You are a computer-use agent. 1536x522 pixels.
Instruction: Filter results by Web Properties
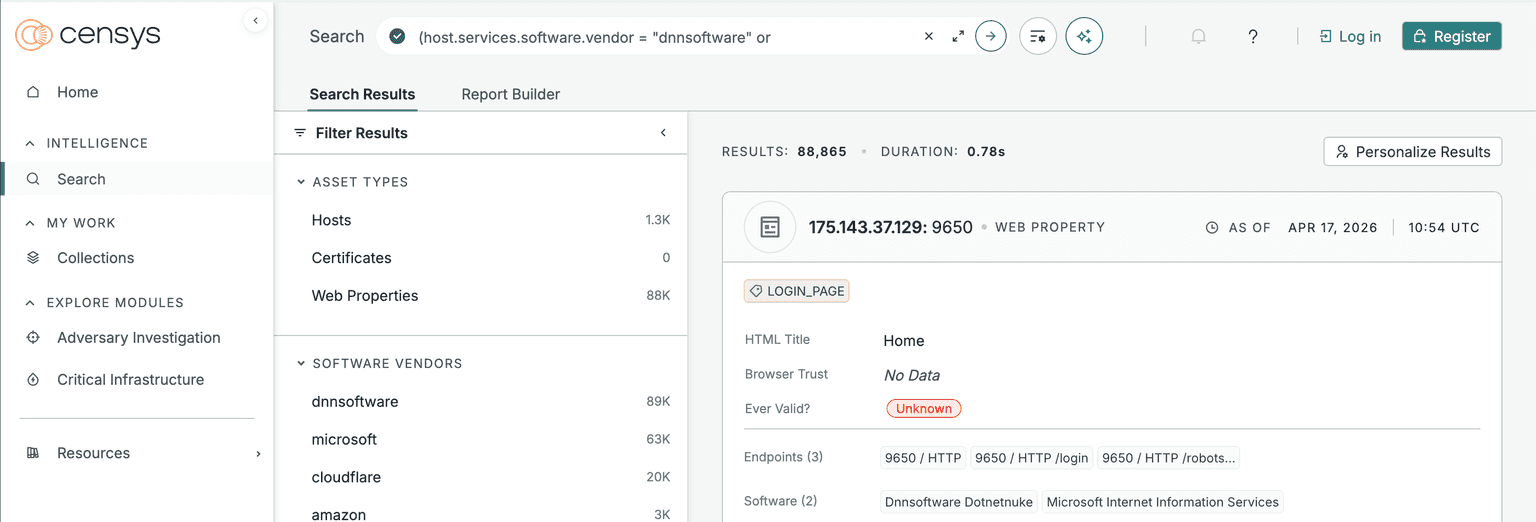(365, 296)
